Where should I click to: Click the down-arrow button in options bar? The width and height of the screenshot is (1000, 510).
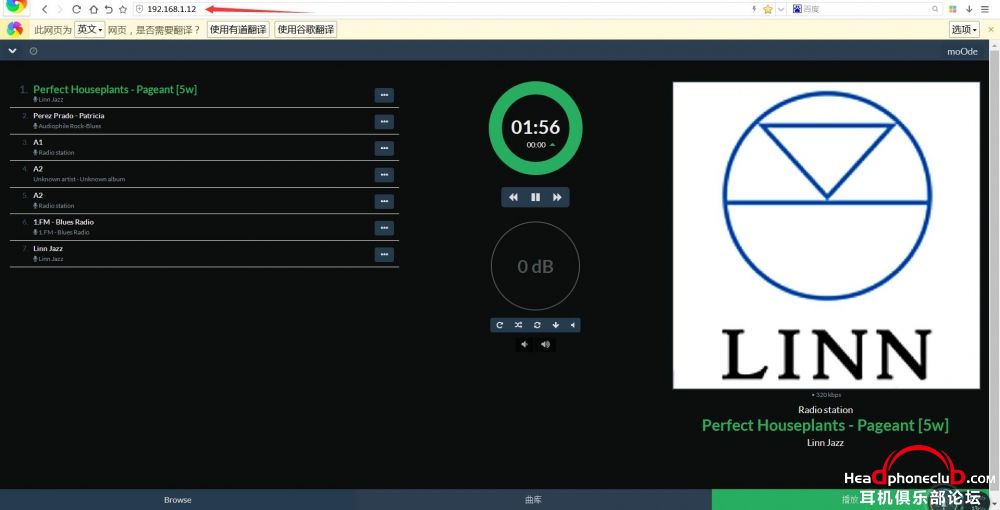pos(555,325)
